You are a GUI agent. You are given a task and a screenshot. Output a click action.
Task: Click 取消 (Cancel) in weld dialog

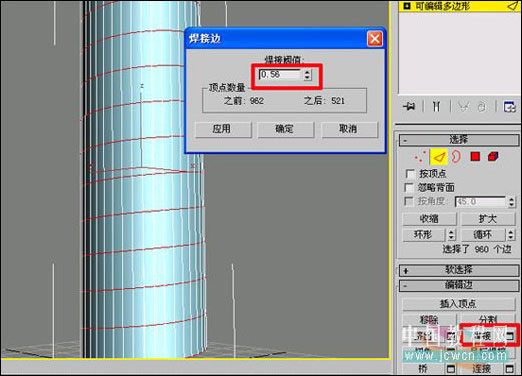tap(350, 129)
